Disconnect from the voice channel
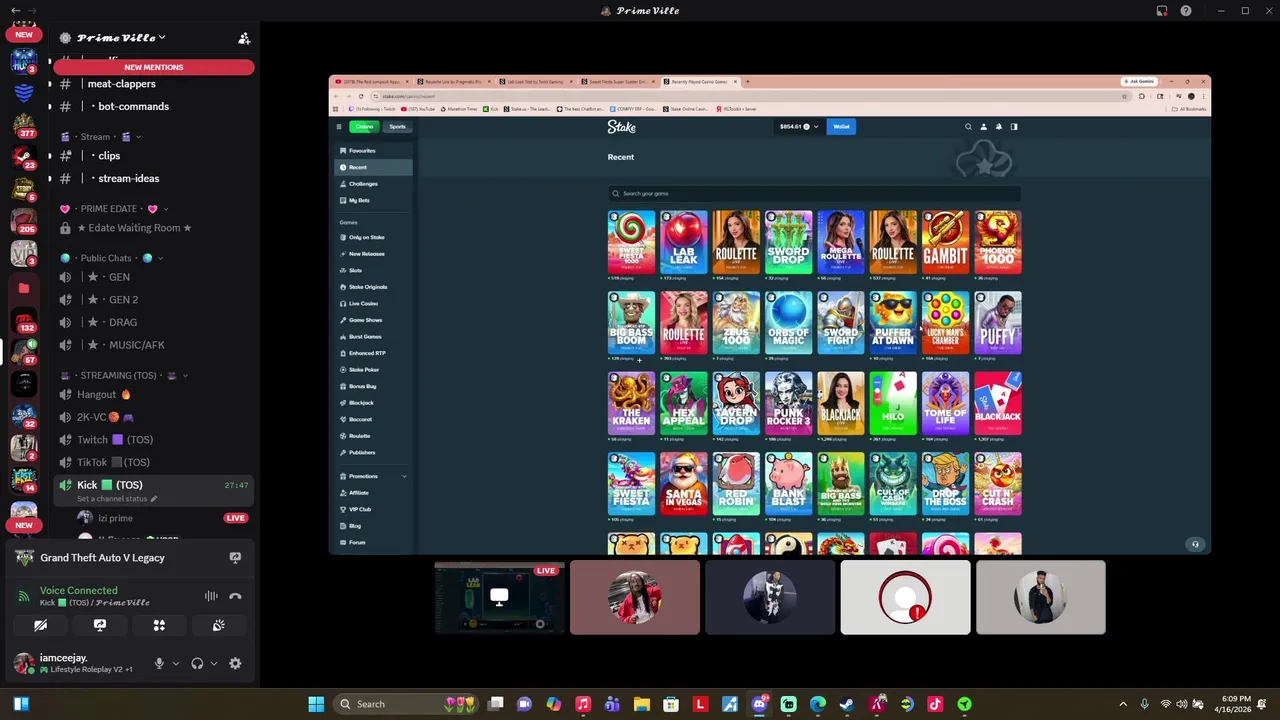Viewport: 1280px width, 720px height. tap(235, 596)
